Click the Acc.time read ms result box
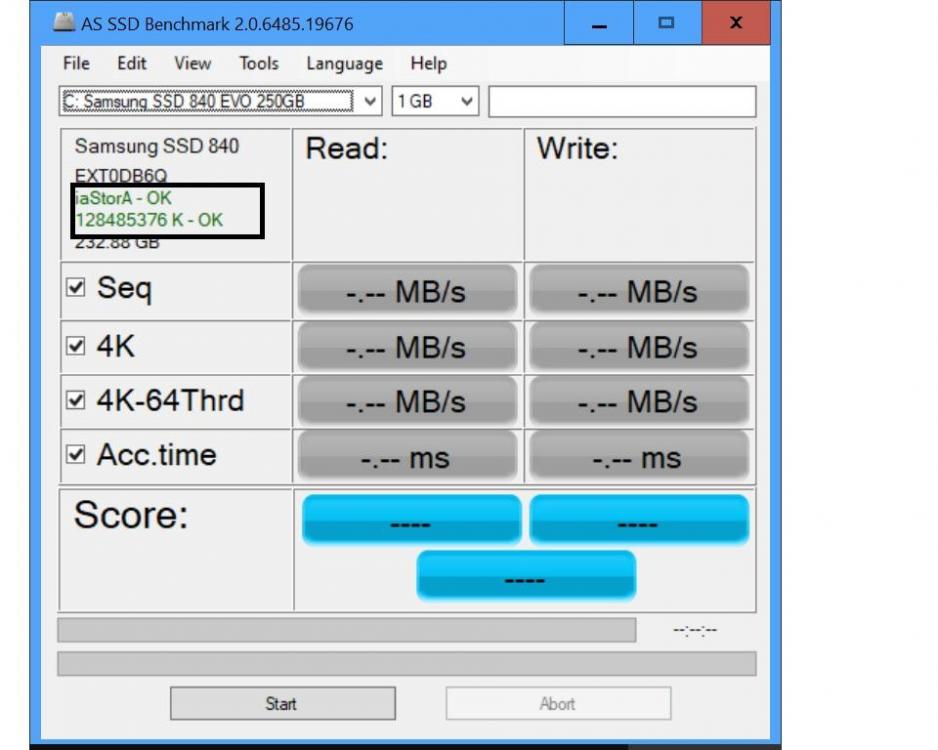Image resolution: width=938 pixels, height=750 pixels. (x=407, y=456)
